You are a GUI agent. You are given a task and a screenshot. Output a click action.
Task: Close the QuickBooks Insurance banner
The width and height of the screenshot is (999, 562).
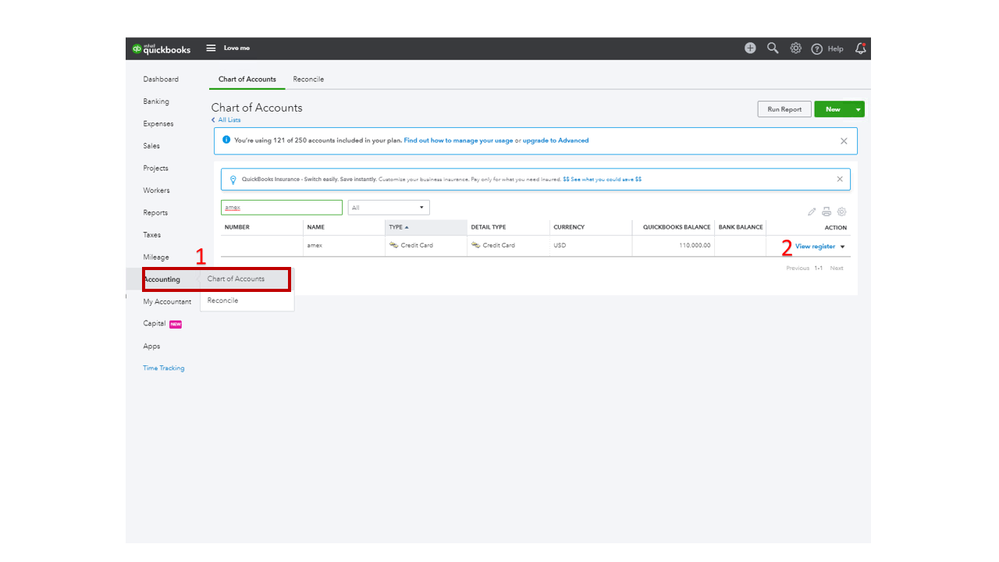[x=840, y=179]
